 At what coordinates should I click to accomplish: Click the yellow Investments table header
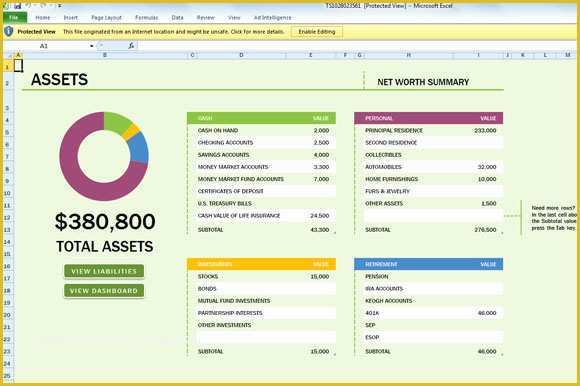tap(262, 264)
